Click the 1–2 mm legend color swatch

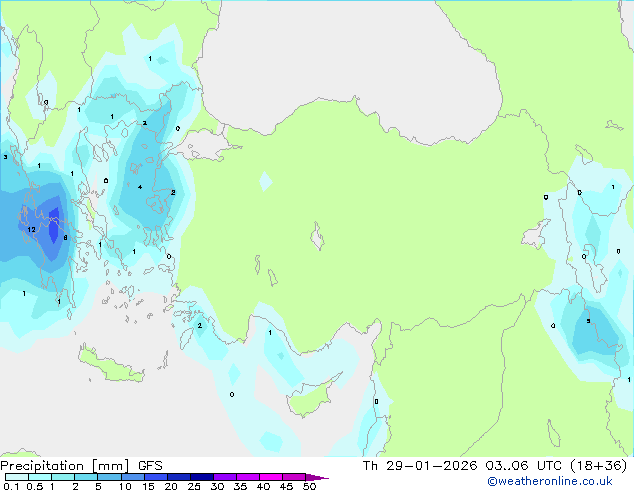(63, 477)
